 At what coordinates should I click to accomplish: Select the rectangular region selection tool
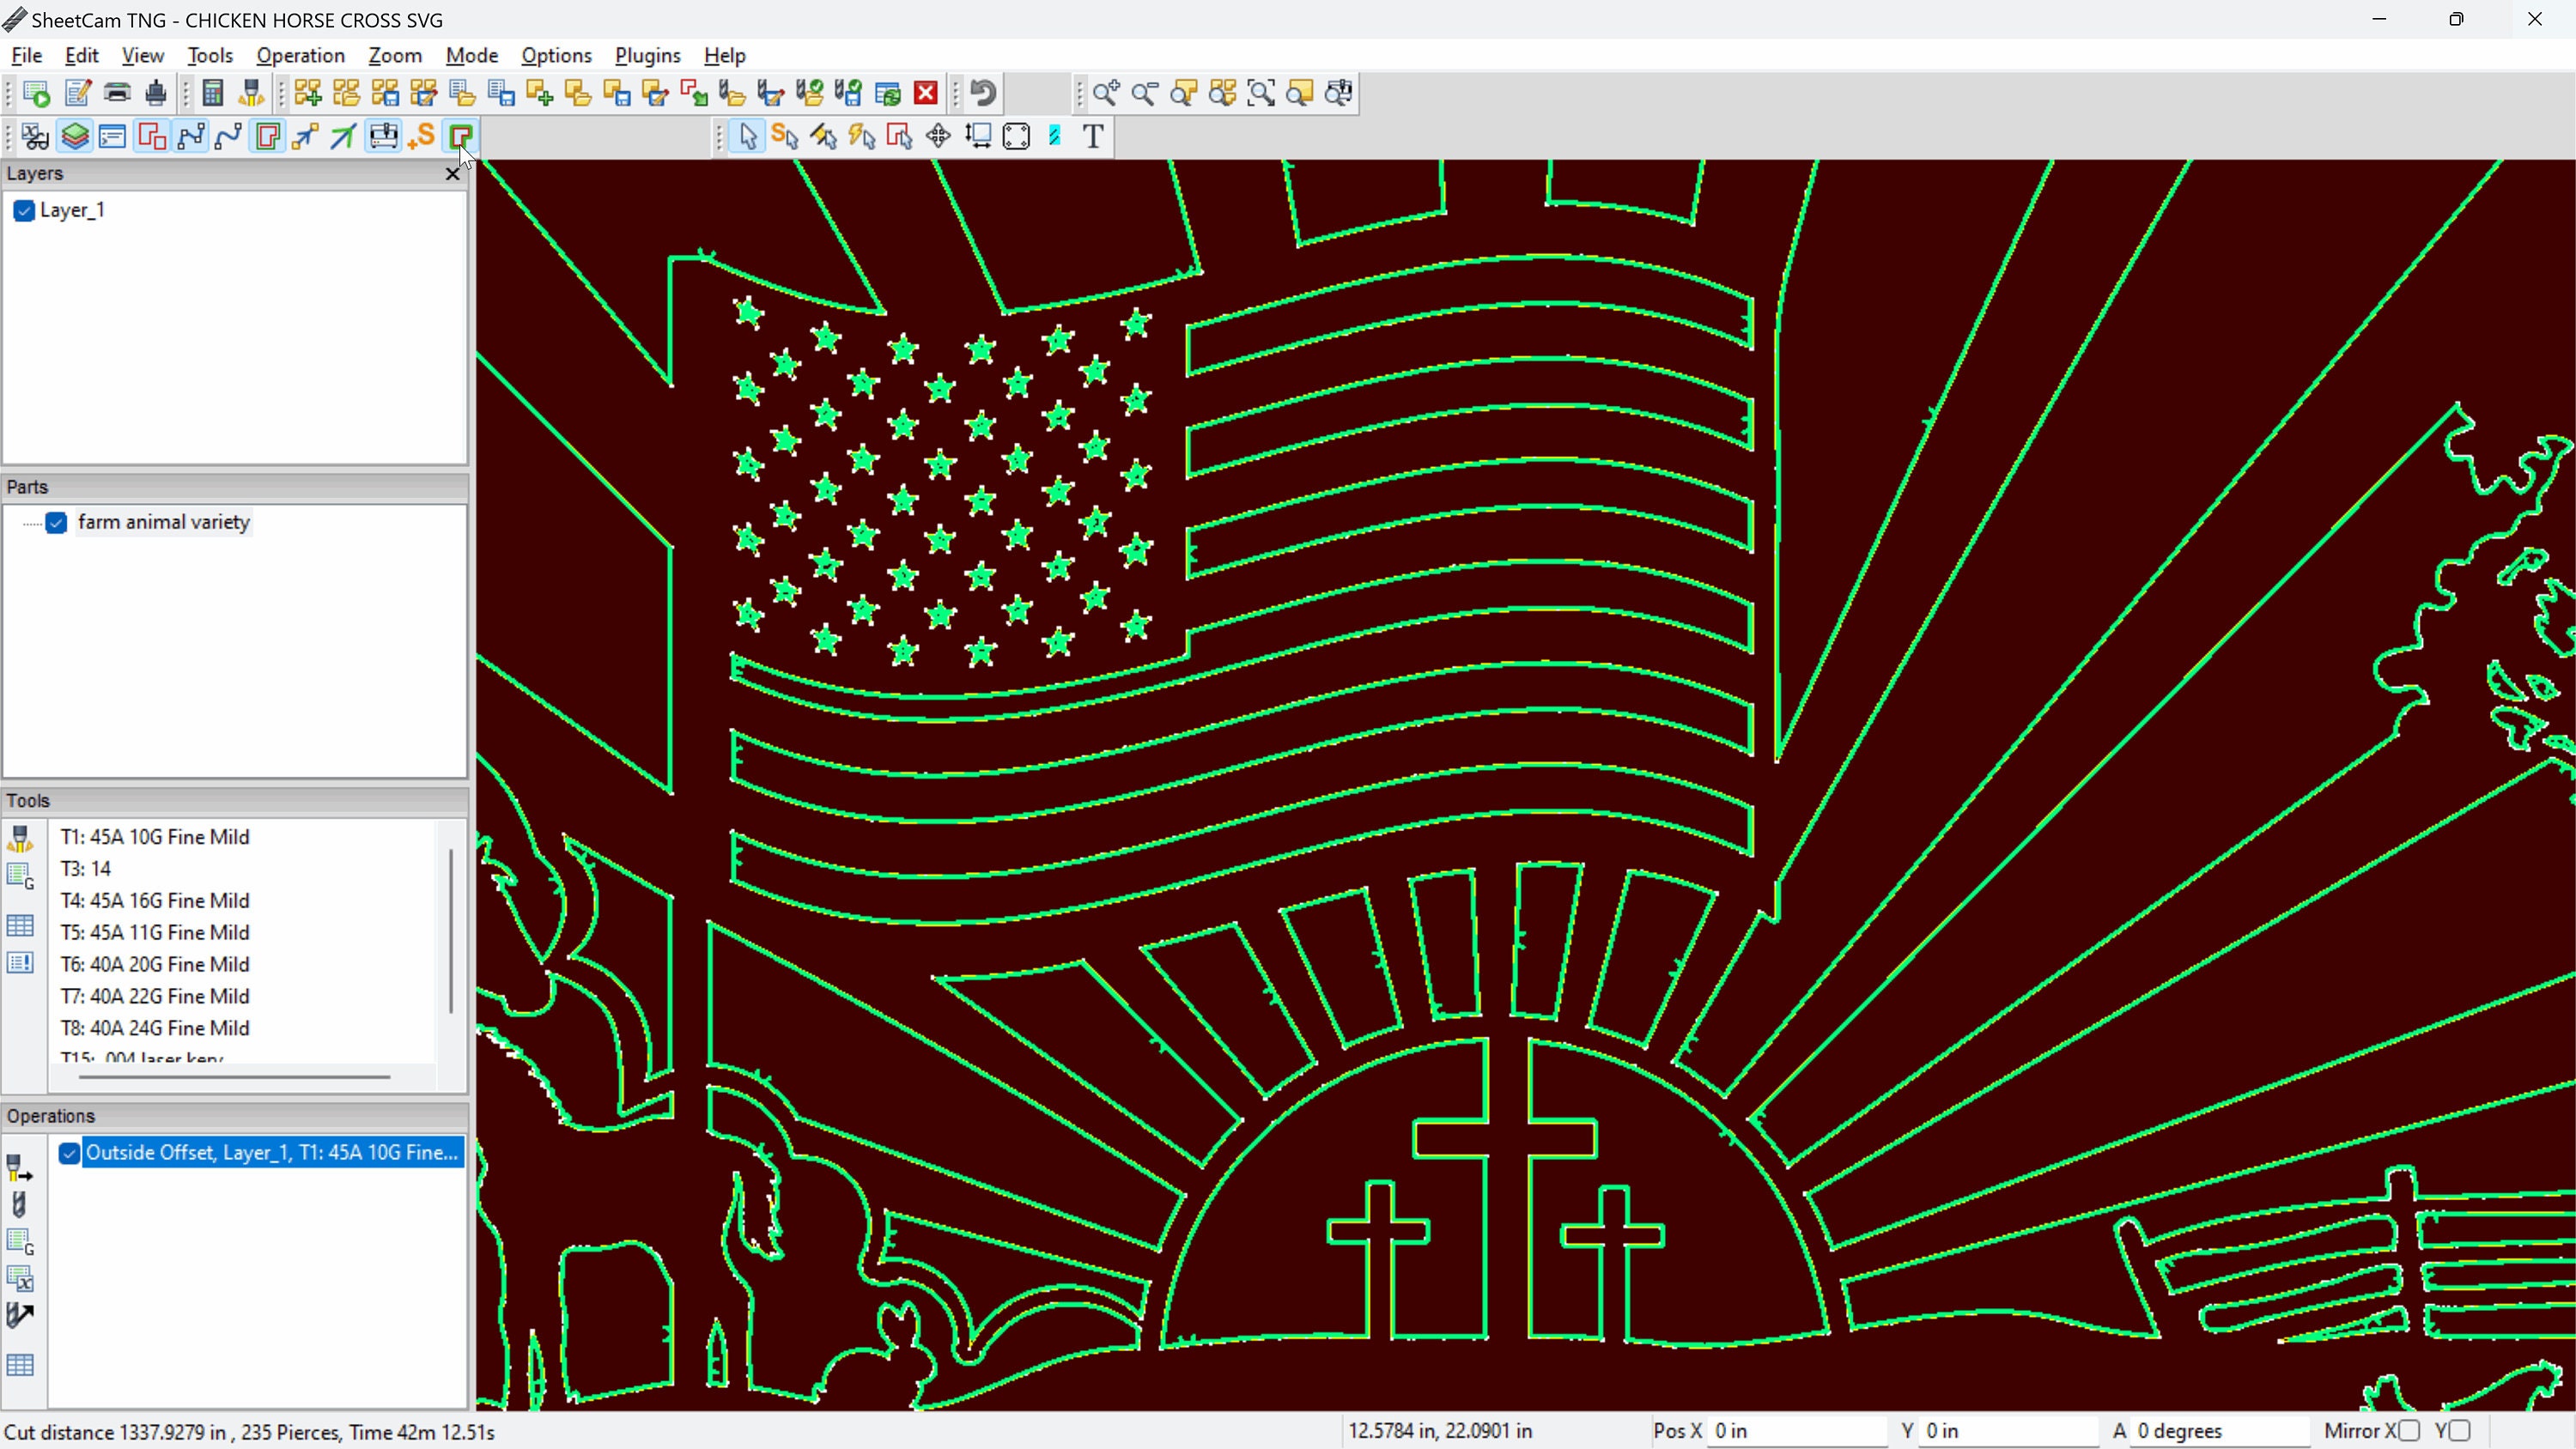[1017, 136]
